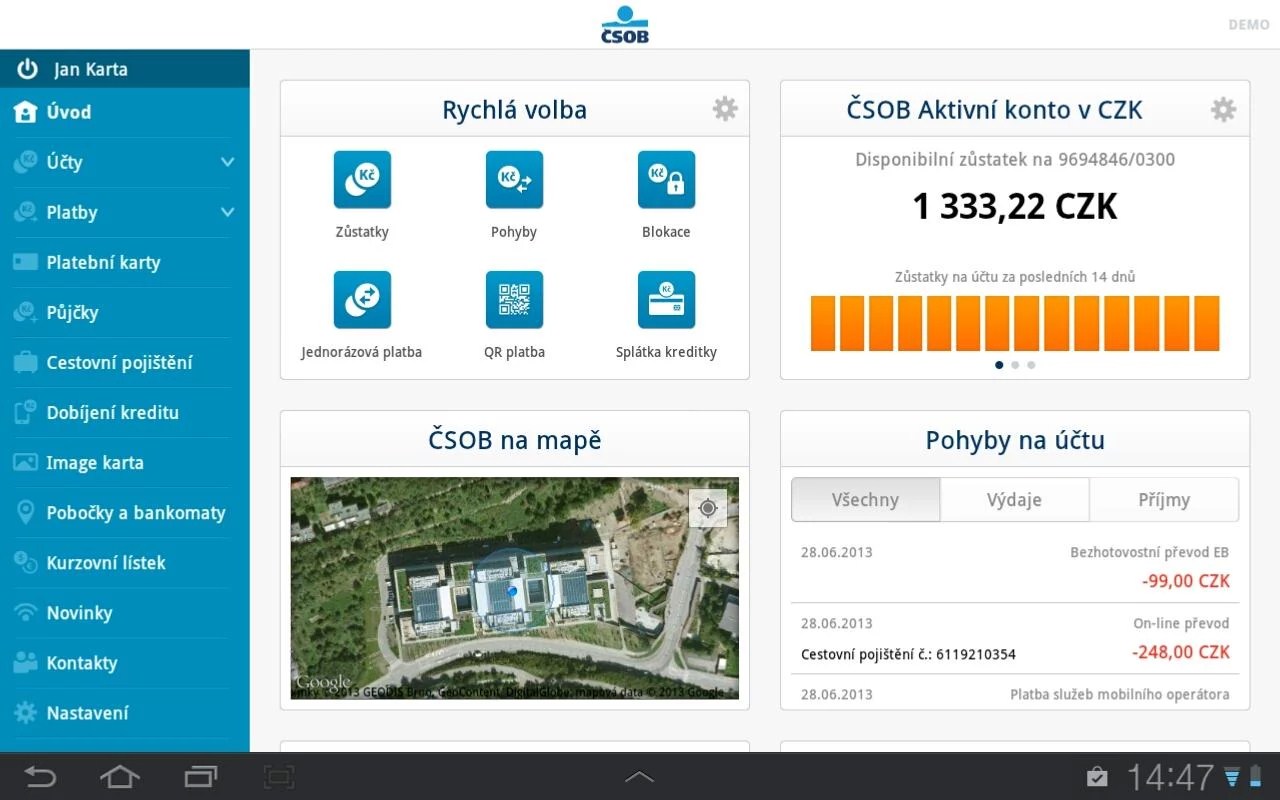Open the -99,00 CZK Bezhotovostní převod transaction
This screenshot has width=1280, height=800.
[x=1015, y=567]
